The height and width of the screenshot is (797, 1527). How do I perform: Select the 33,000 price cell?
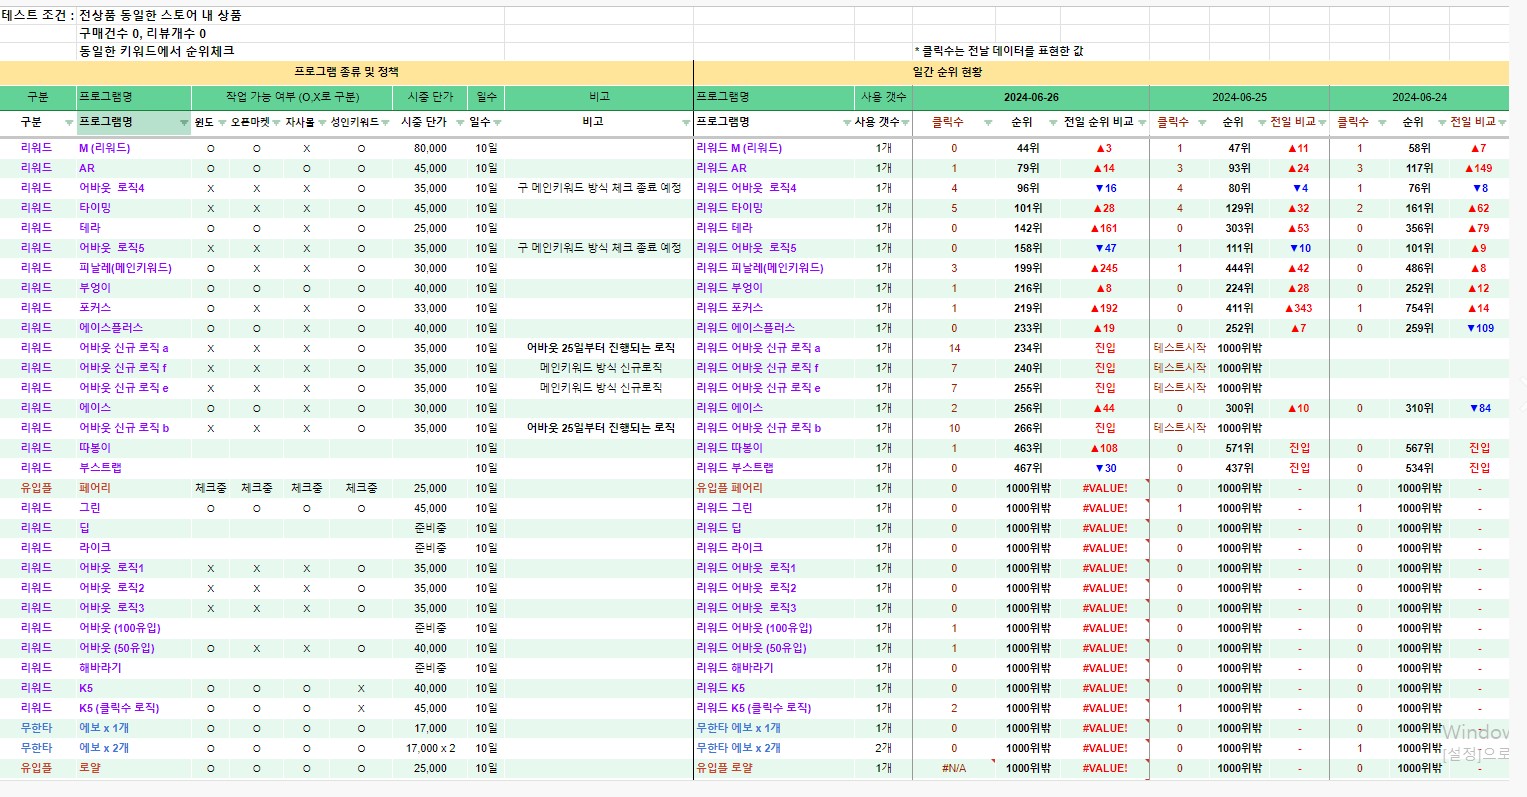[430, 308]
